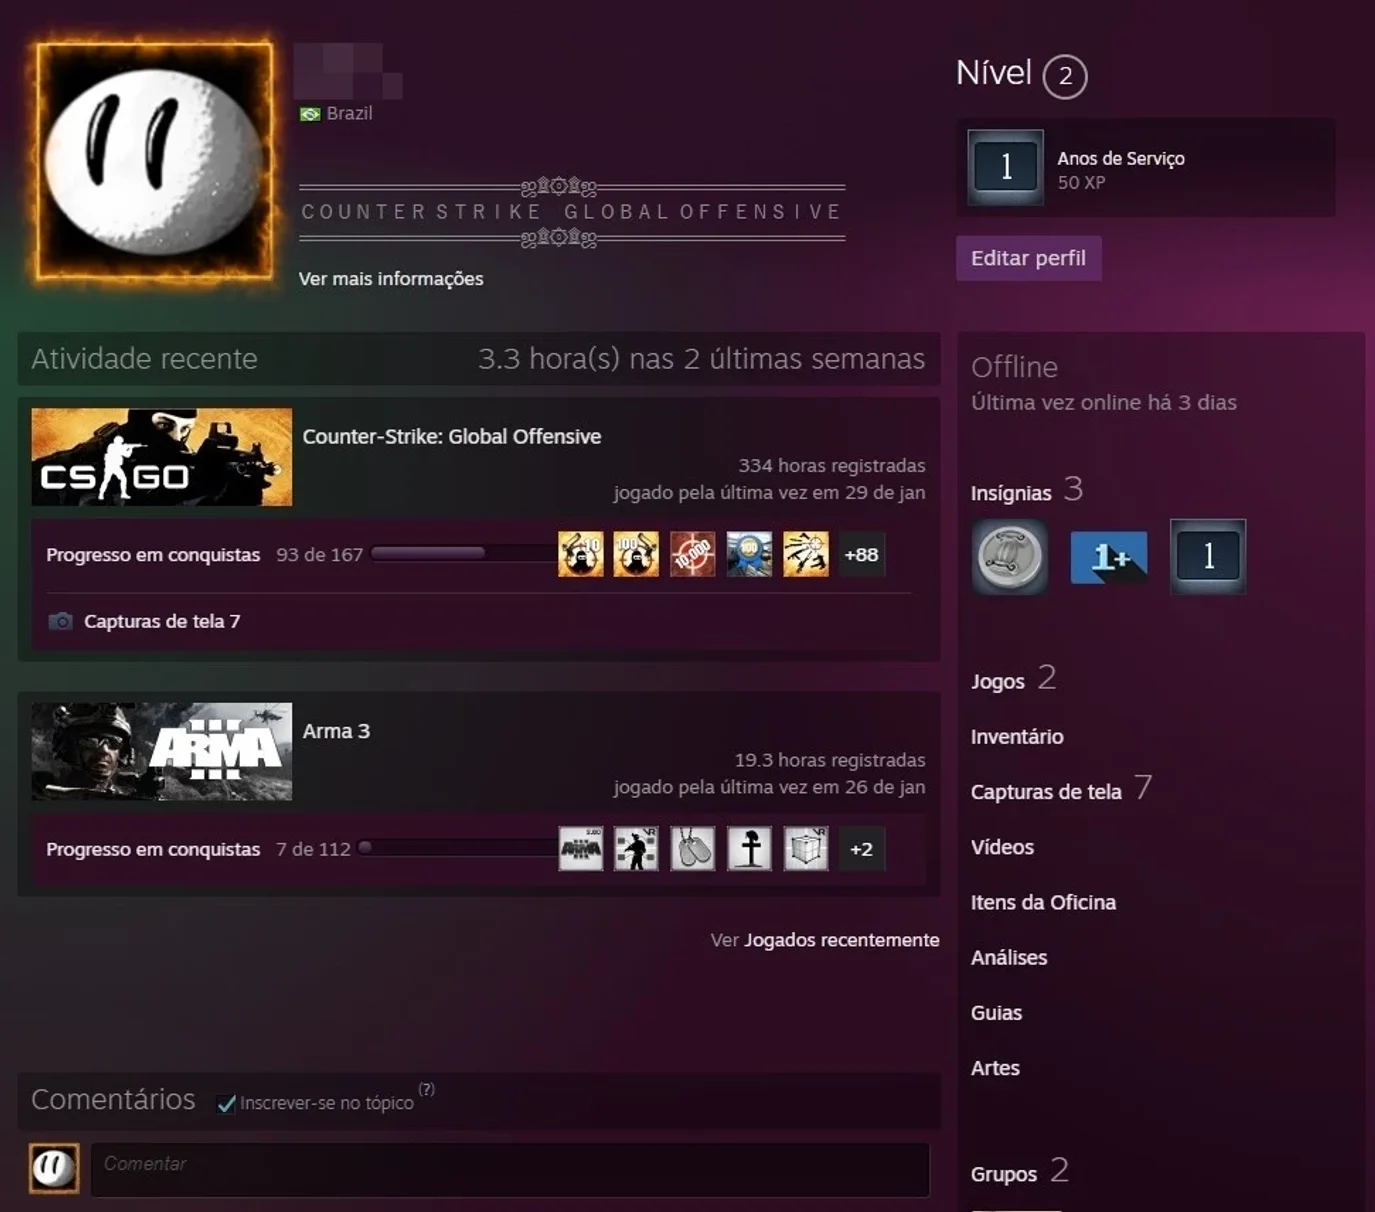Show the +88 remaining CS:GO achievements

[861, 555]
